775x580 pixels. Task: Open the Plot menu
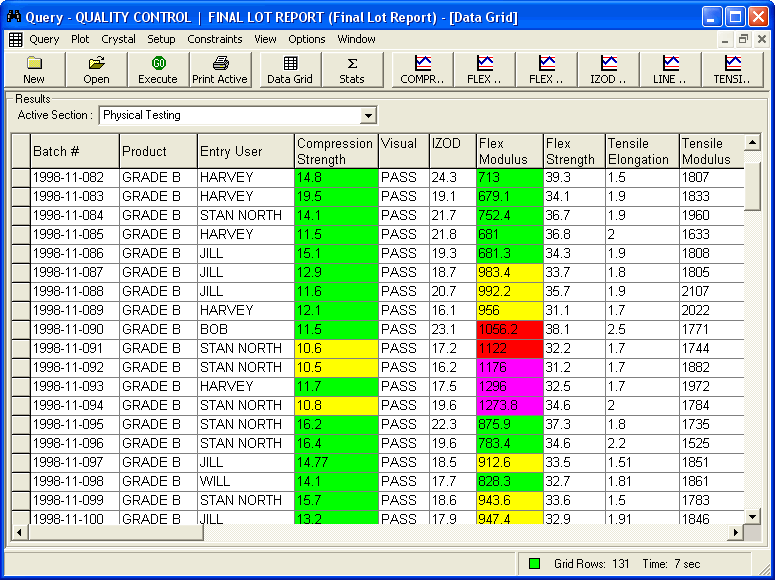(80, 39)
